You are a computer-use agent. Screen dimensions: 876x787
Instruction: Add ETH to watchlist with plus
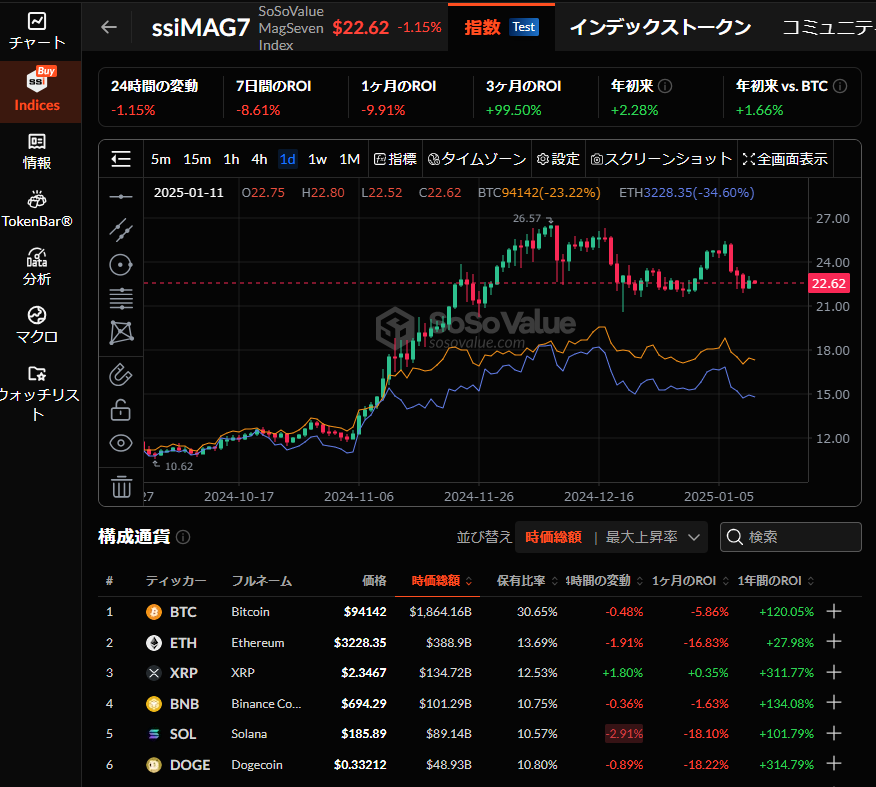coord(834,642)
